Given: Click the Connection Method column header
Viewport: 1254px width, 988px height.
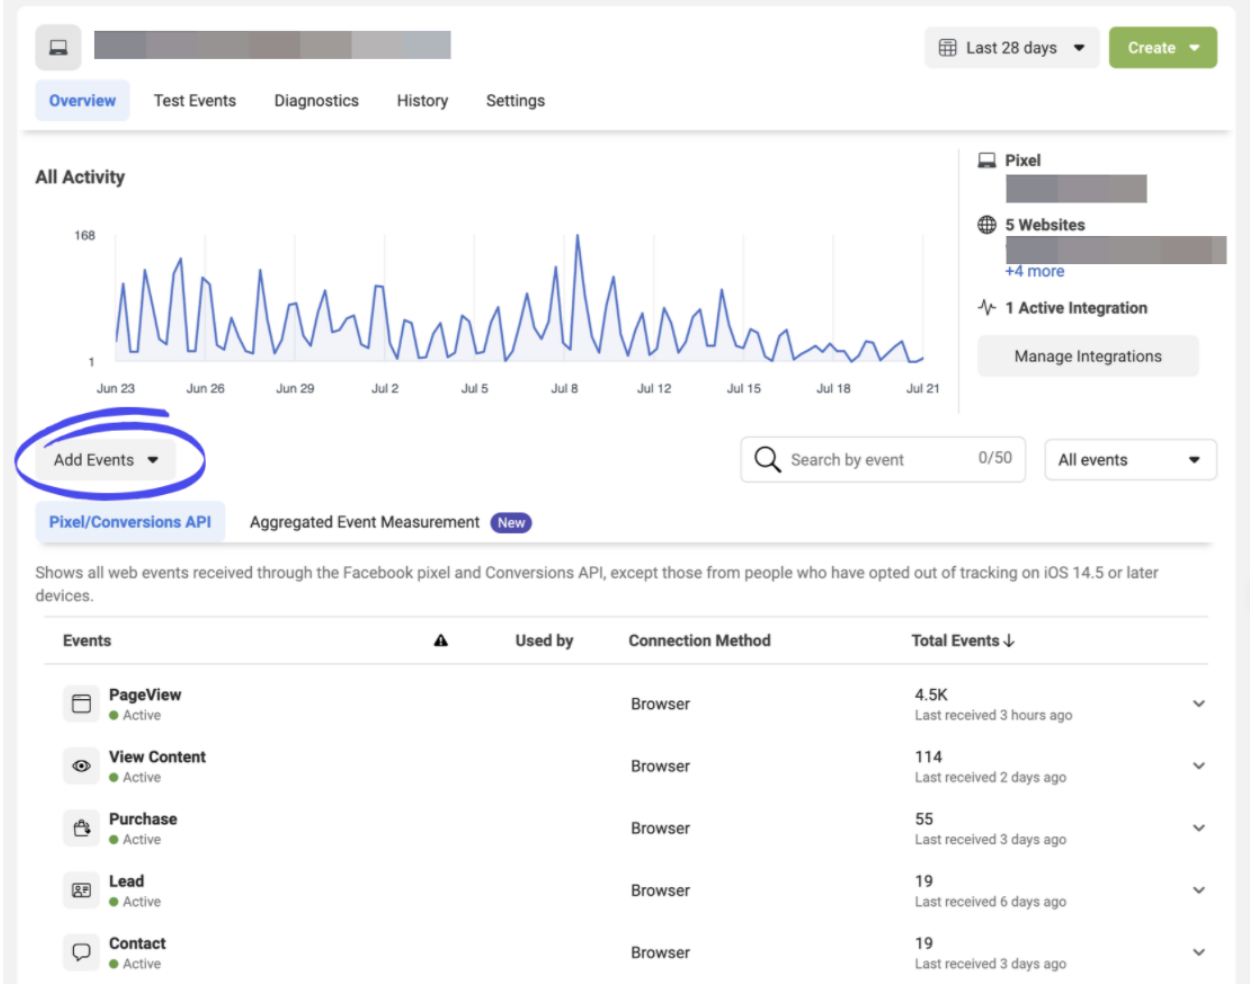Looking at the screenshot, I should tap(699, 641).
